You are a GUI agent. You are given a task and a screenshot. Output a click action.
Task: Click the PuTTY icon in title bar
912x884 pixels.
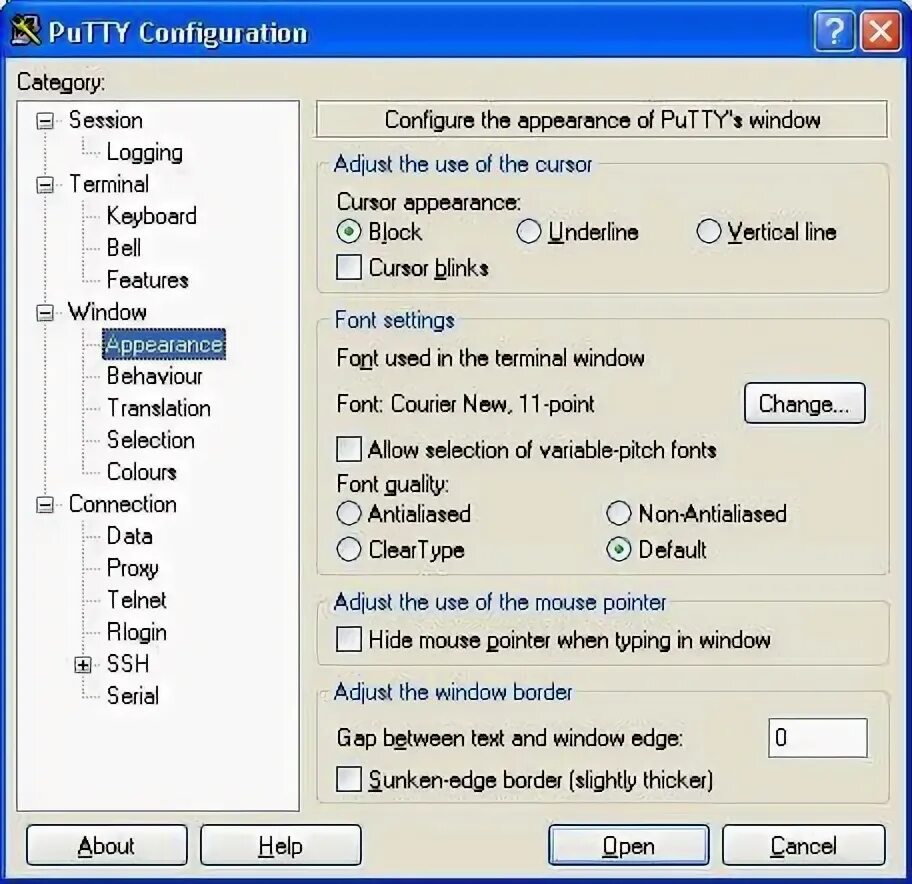[26, 31]
